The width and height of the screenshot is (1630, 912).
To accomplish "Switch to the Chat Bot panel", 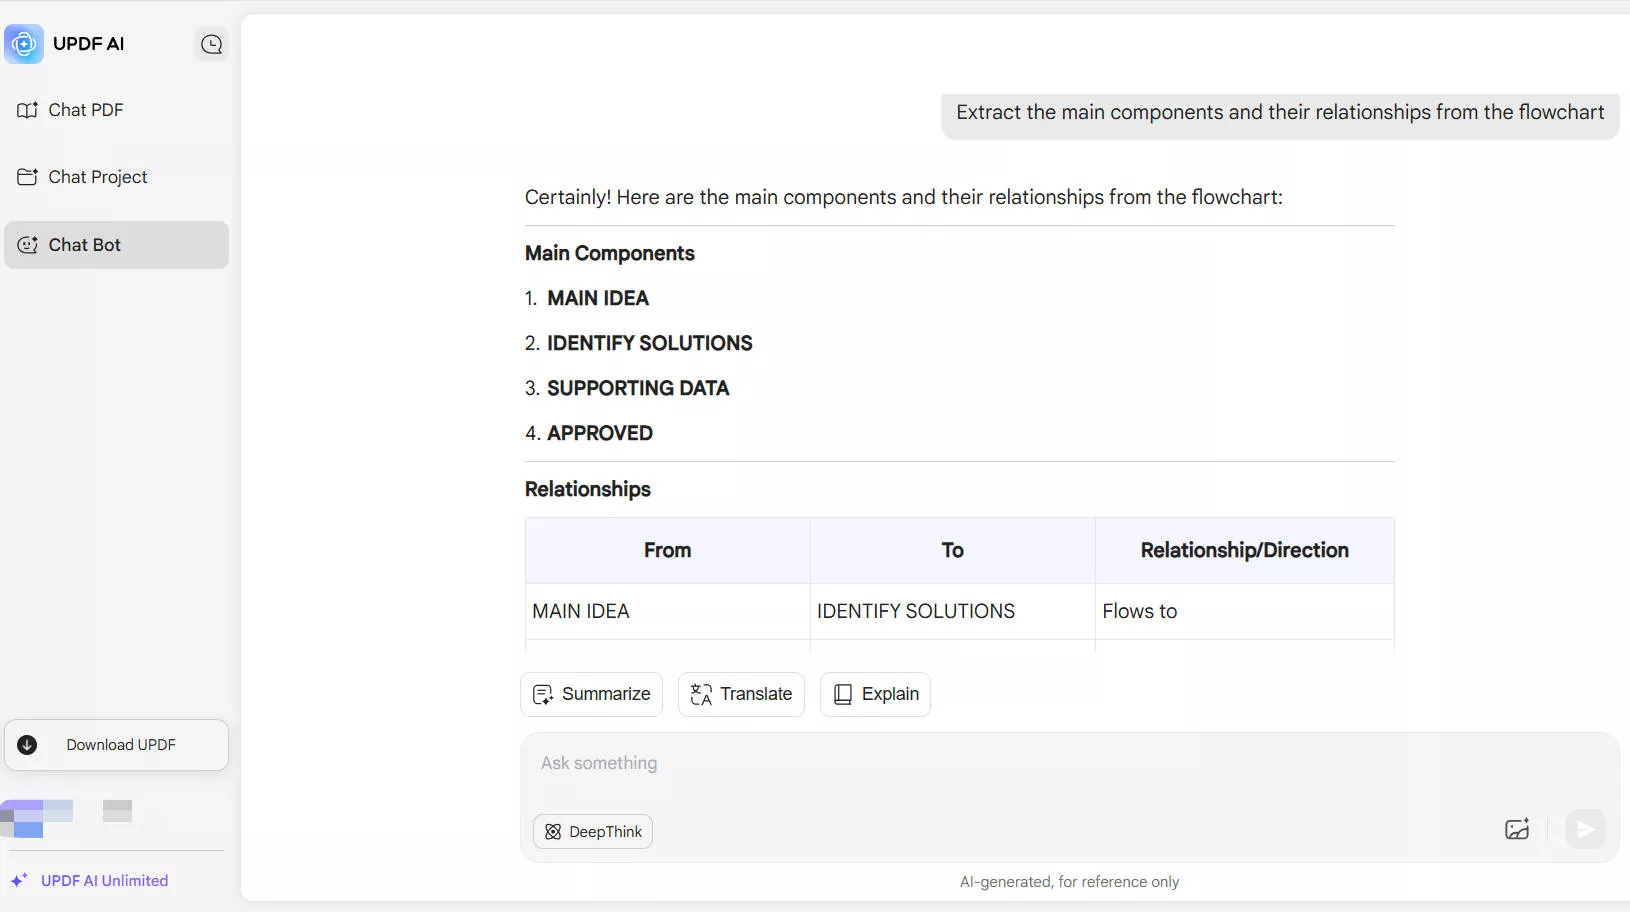I will pyautogui.click(x=84, y=245).
